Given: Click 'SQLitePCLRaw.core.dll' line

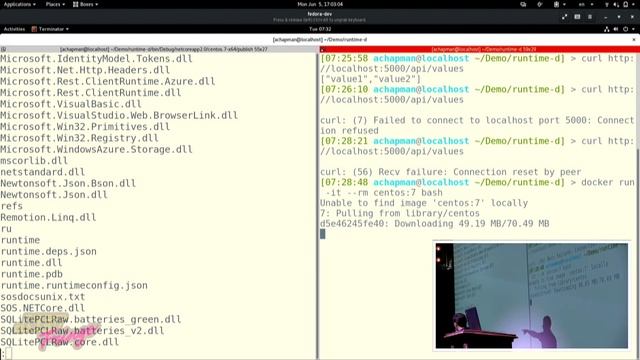Looking at the screenshot, I should (60, 342).
